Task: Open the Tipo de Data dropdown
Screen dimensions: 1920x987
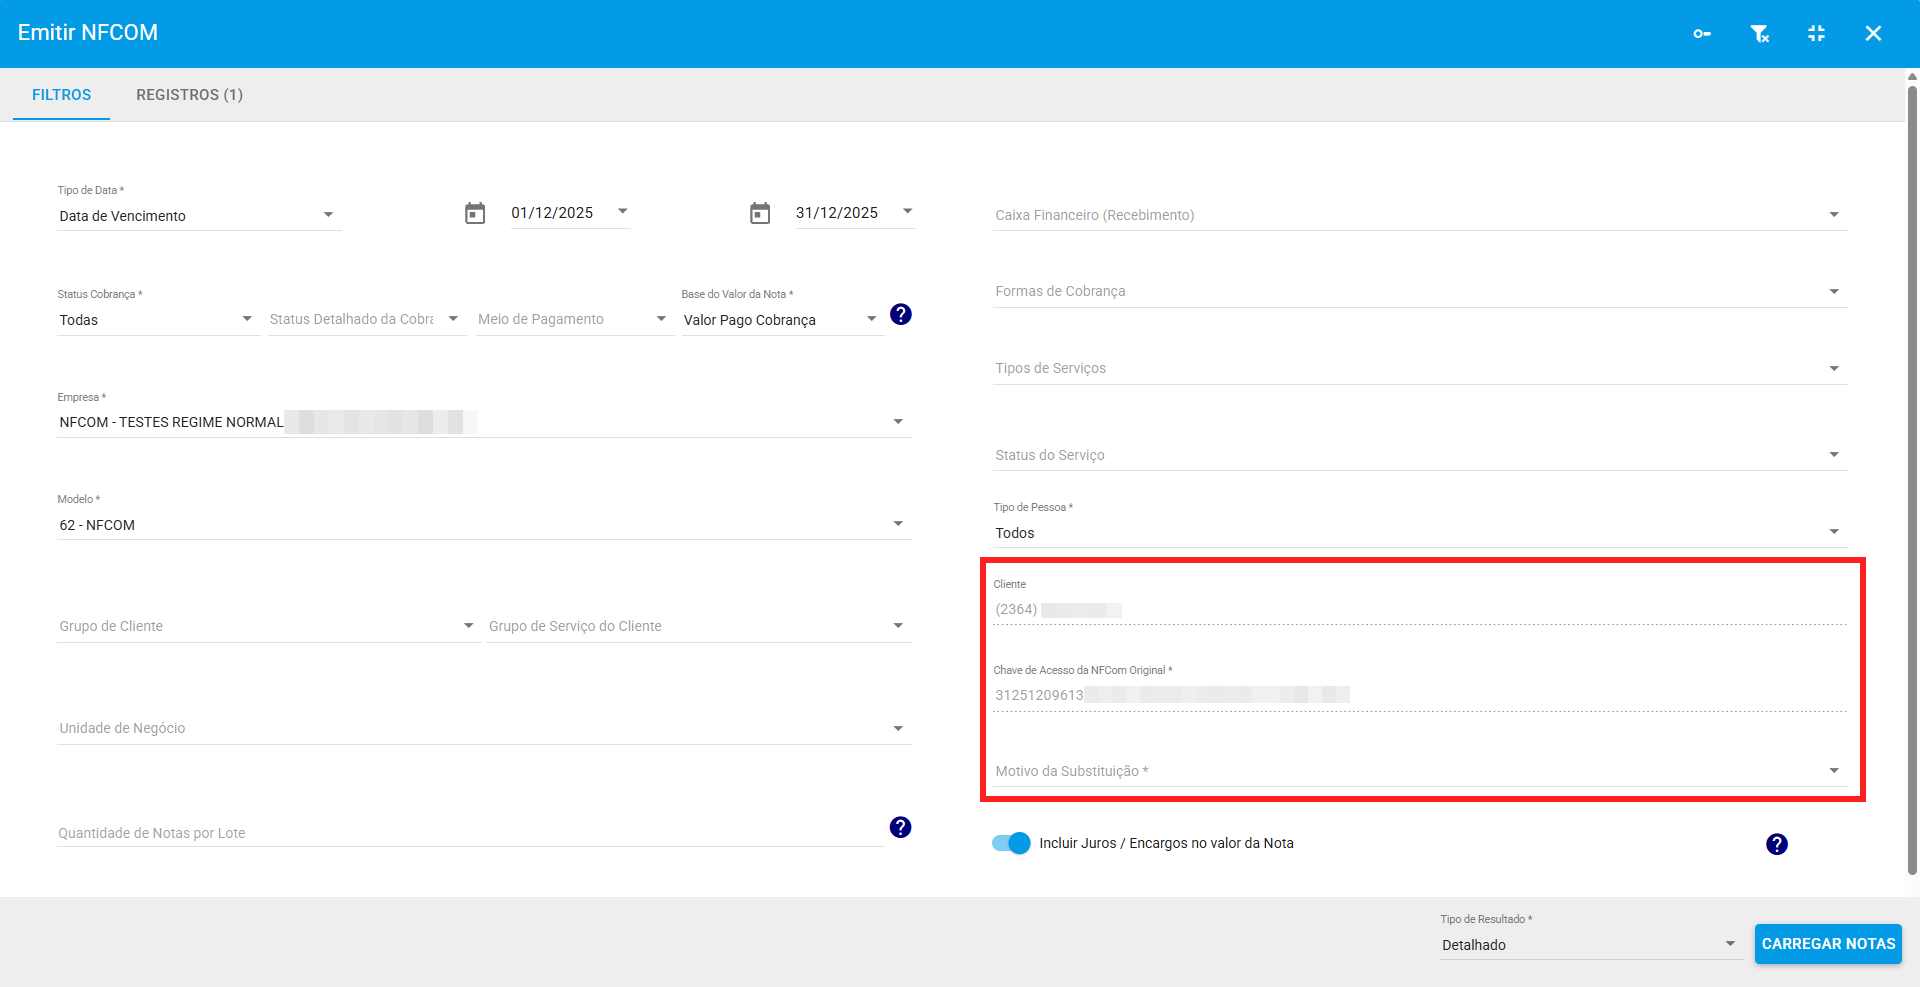Action: tap(199, 216)
